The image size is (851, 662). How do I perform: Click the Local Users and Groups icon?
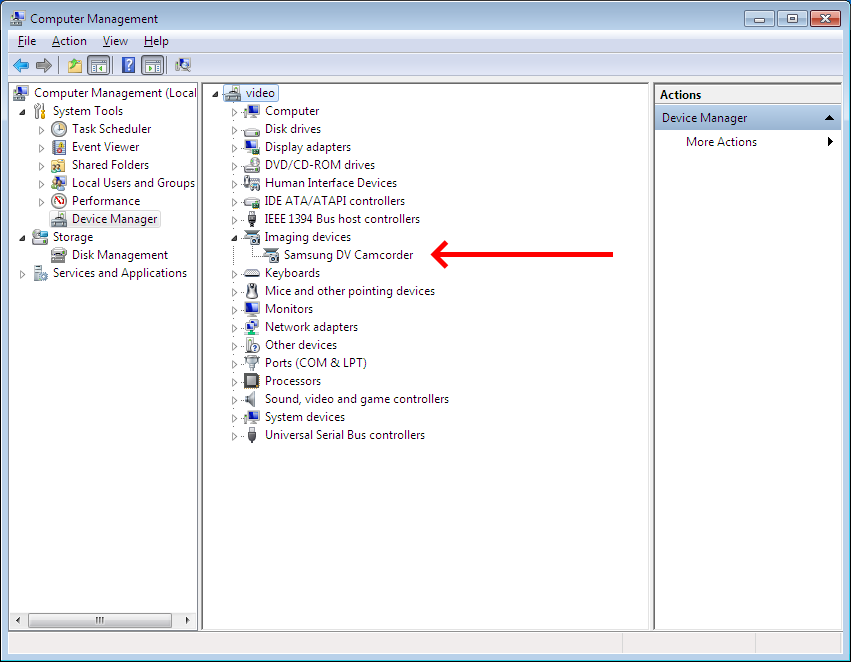pyautogui.click(x=59, y=183)
